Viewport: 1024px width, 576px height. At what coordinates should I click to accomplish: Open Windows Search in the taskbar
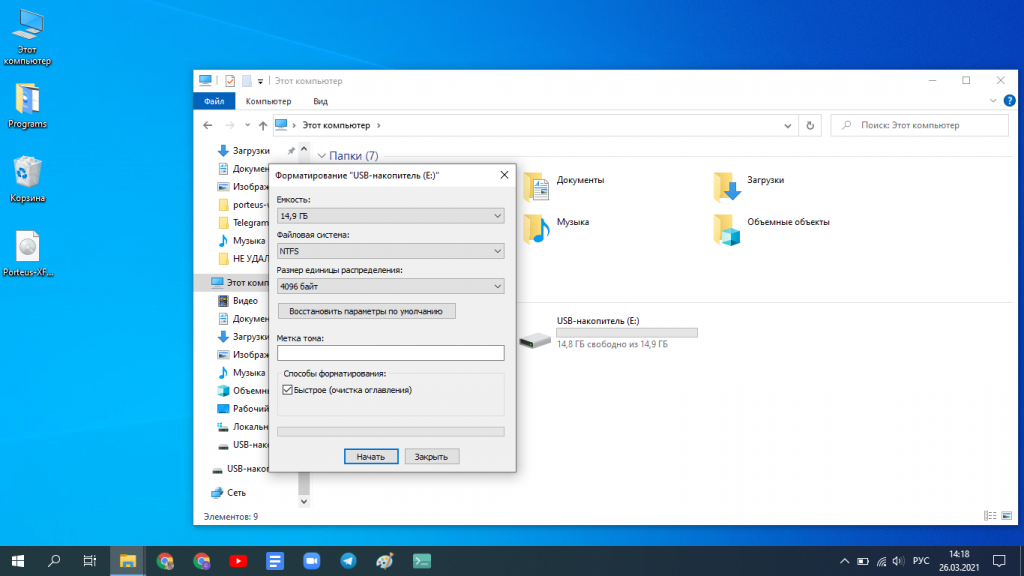pyautogui.click(x=52, y=560)
